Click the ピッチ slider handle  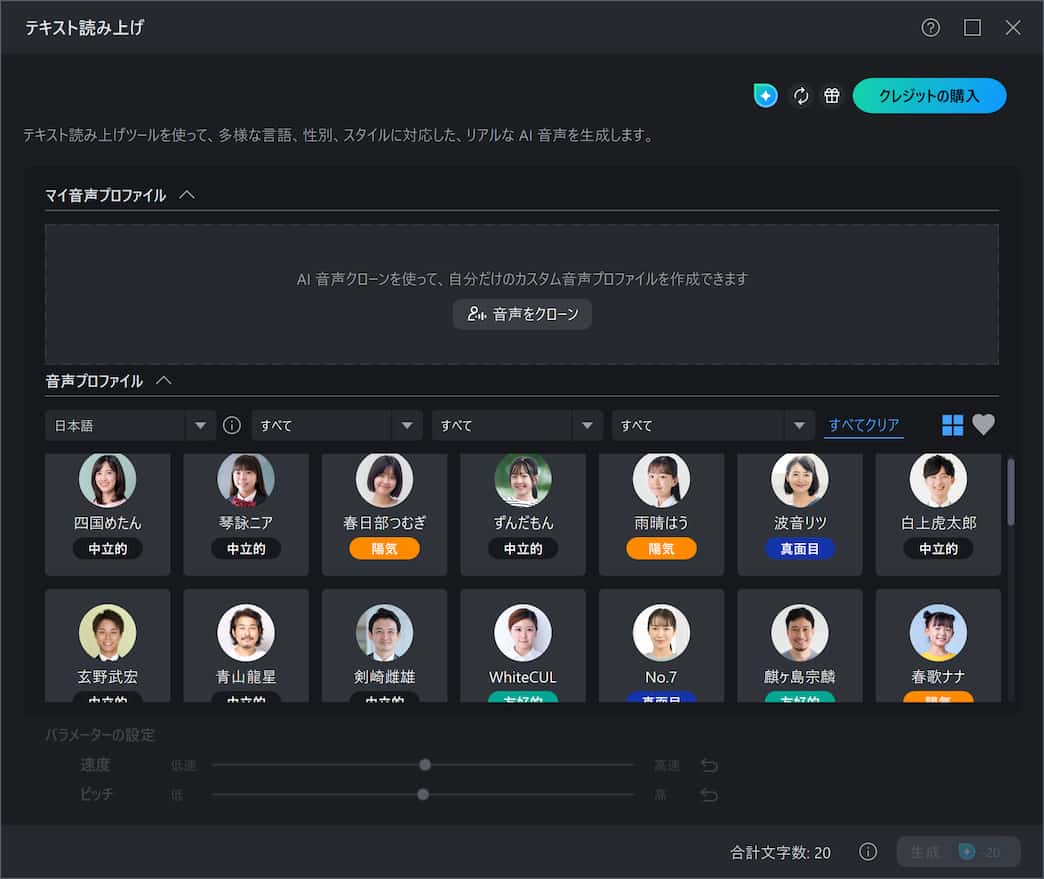coord(422,794)
